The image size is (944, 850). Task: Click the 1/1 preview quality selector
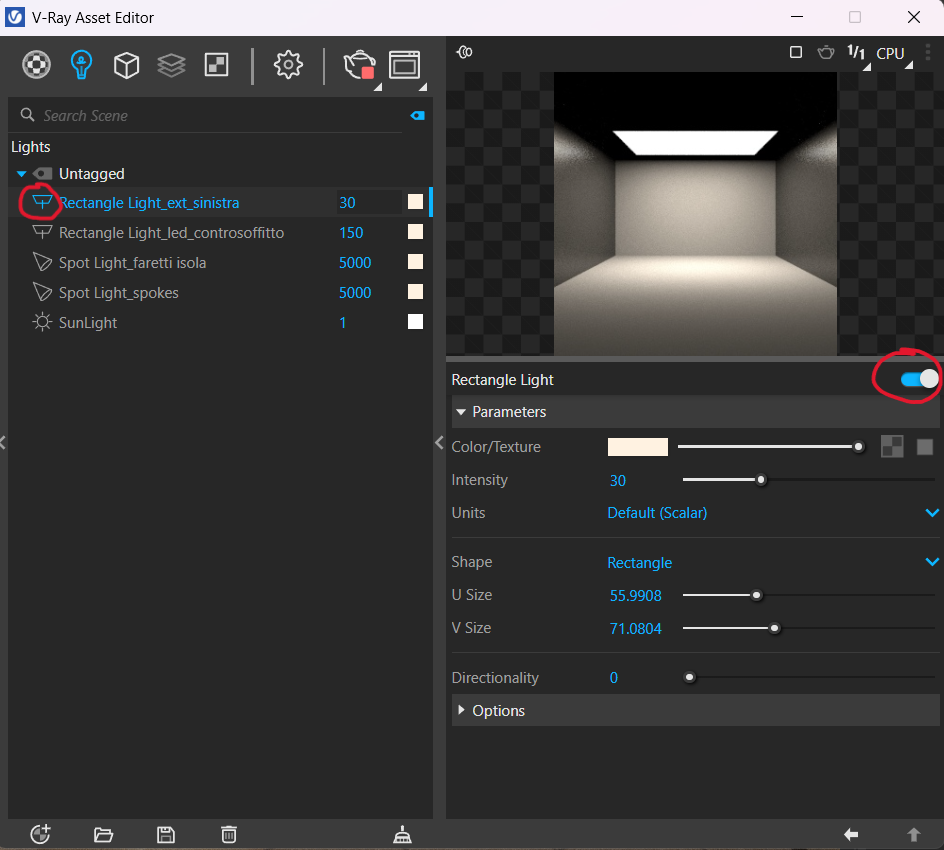856,53
